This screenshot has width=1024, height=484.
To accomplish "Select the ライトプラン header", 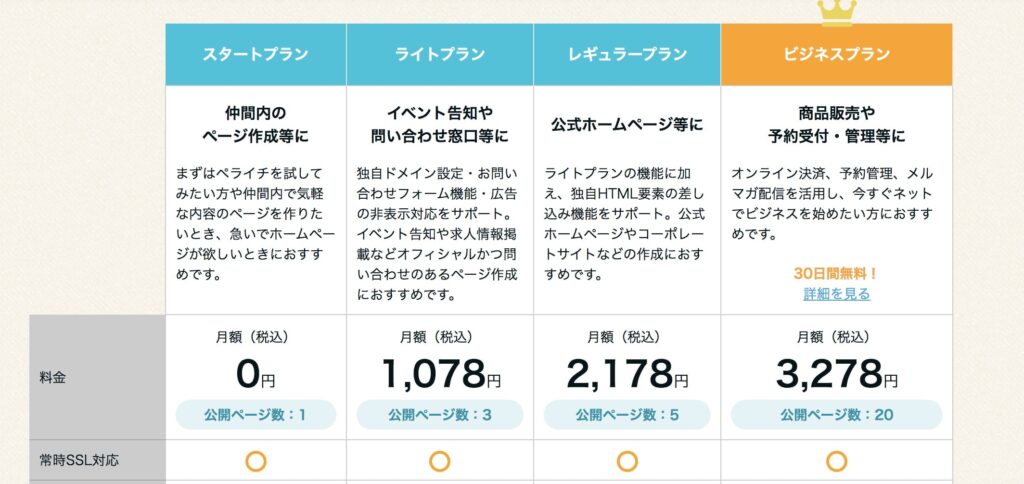I will point(440,54).
